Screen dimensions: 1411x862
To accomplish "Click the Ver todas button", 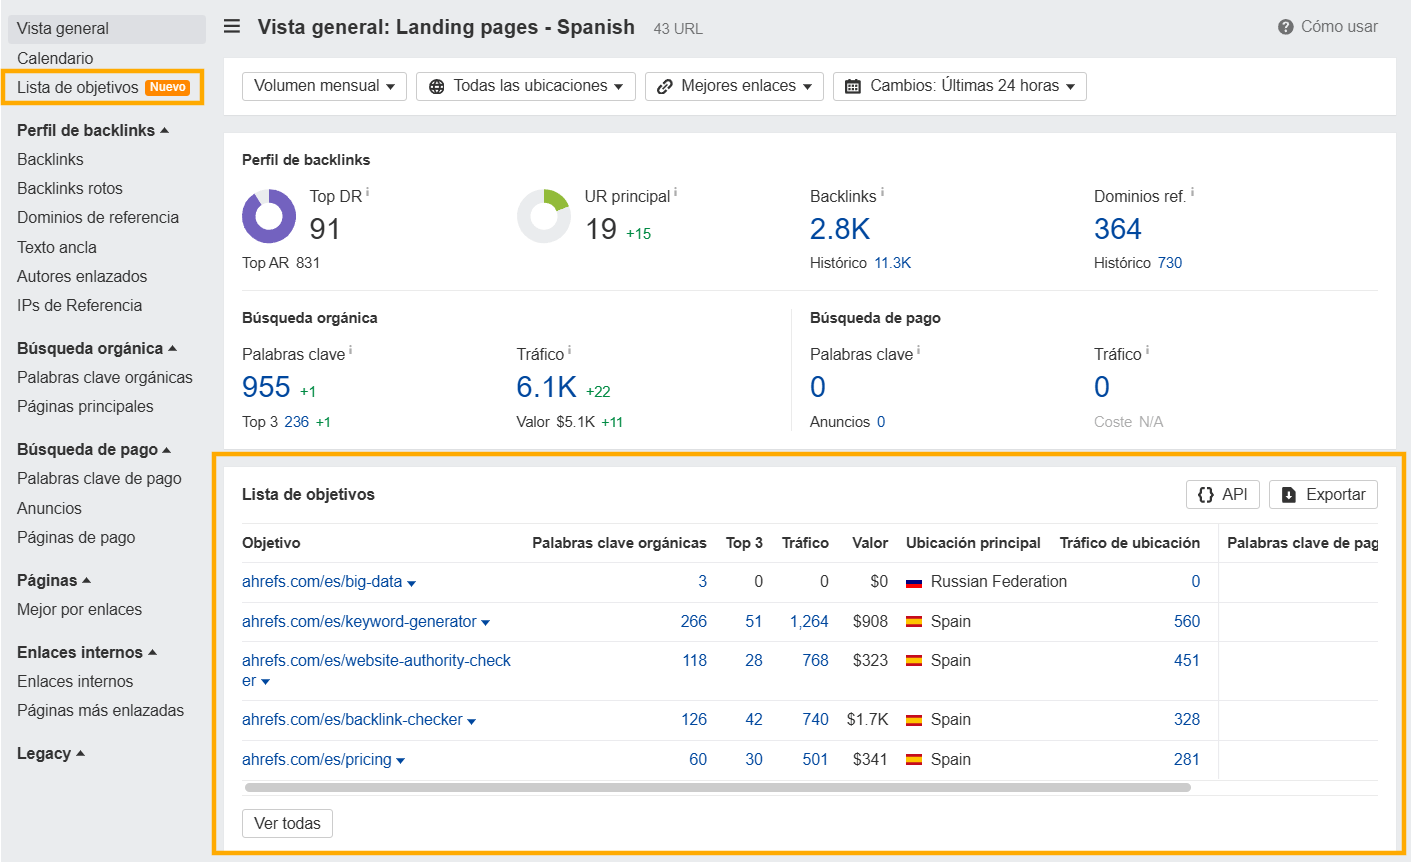I will tap(287, 823).
